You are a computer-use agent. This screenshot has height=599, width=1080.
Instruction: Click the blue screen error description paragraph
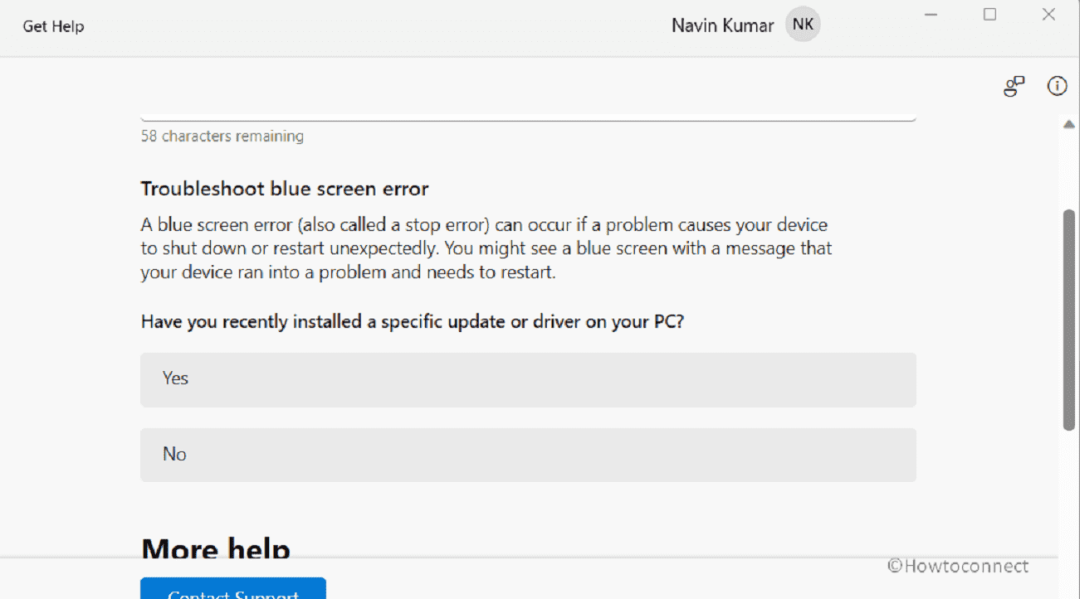486,248
